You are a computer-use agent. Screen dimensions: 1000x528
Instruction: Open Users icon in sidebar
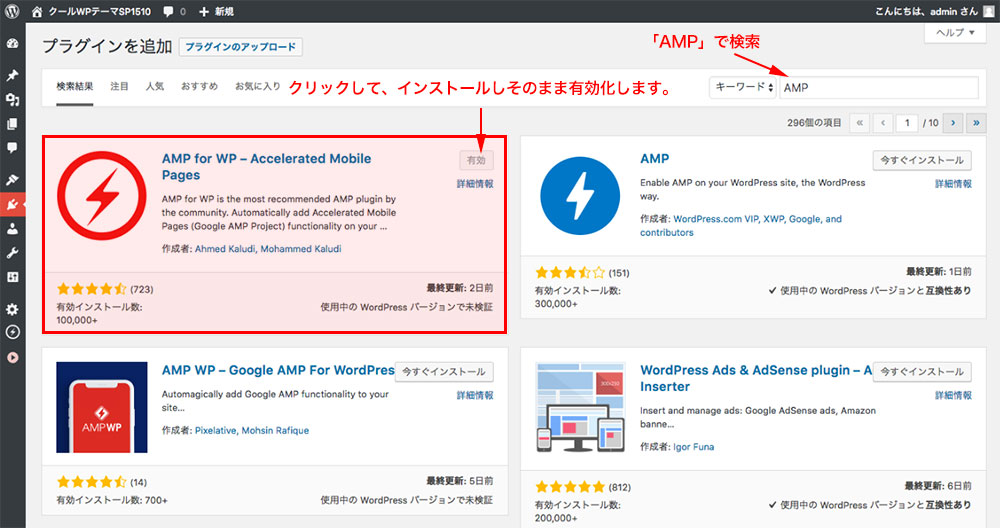(x=12, y=229)
